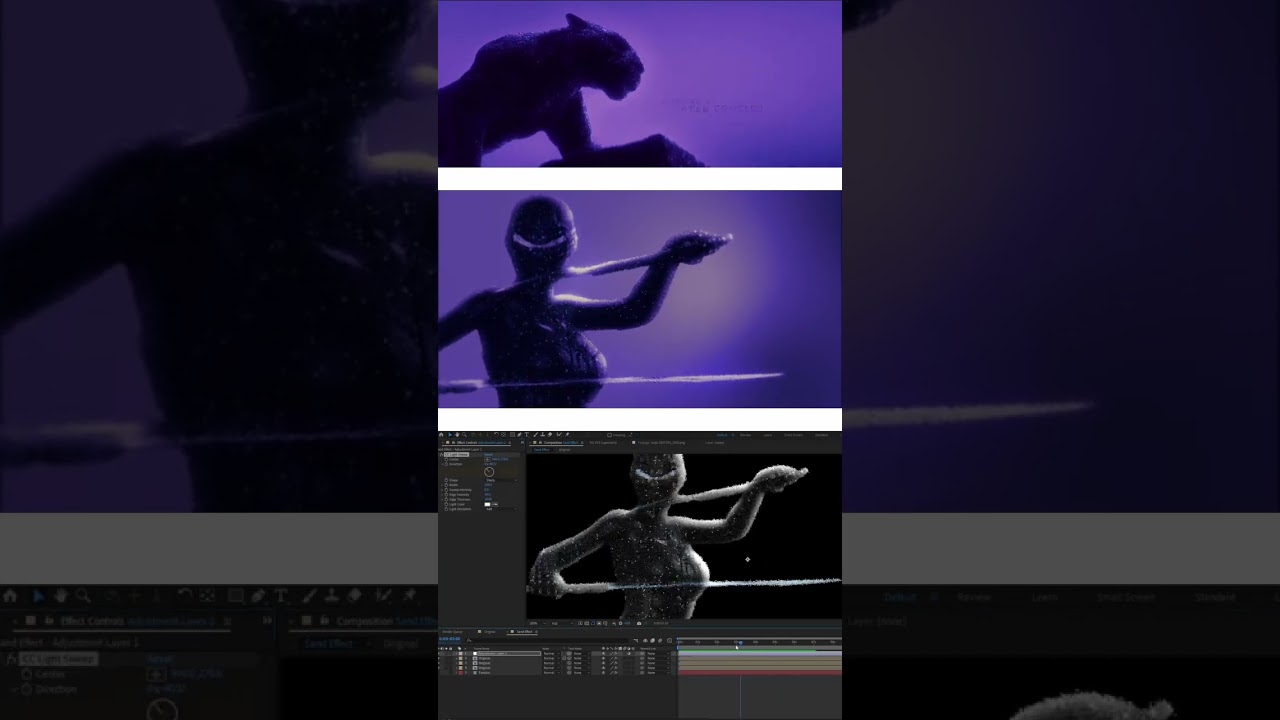
Task: Click the purple panther silhouette image
Action: (x=640, y=84)
